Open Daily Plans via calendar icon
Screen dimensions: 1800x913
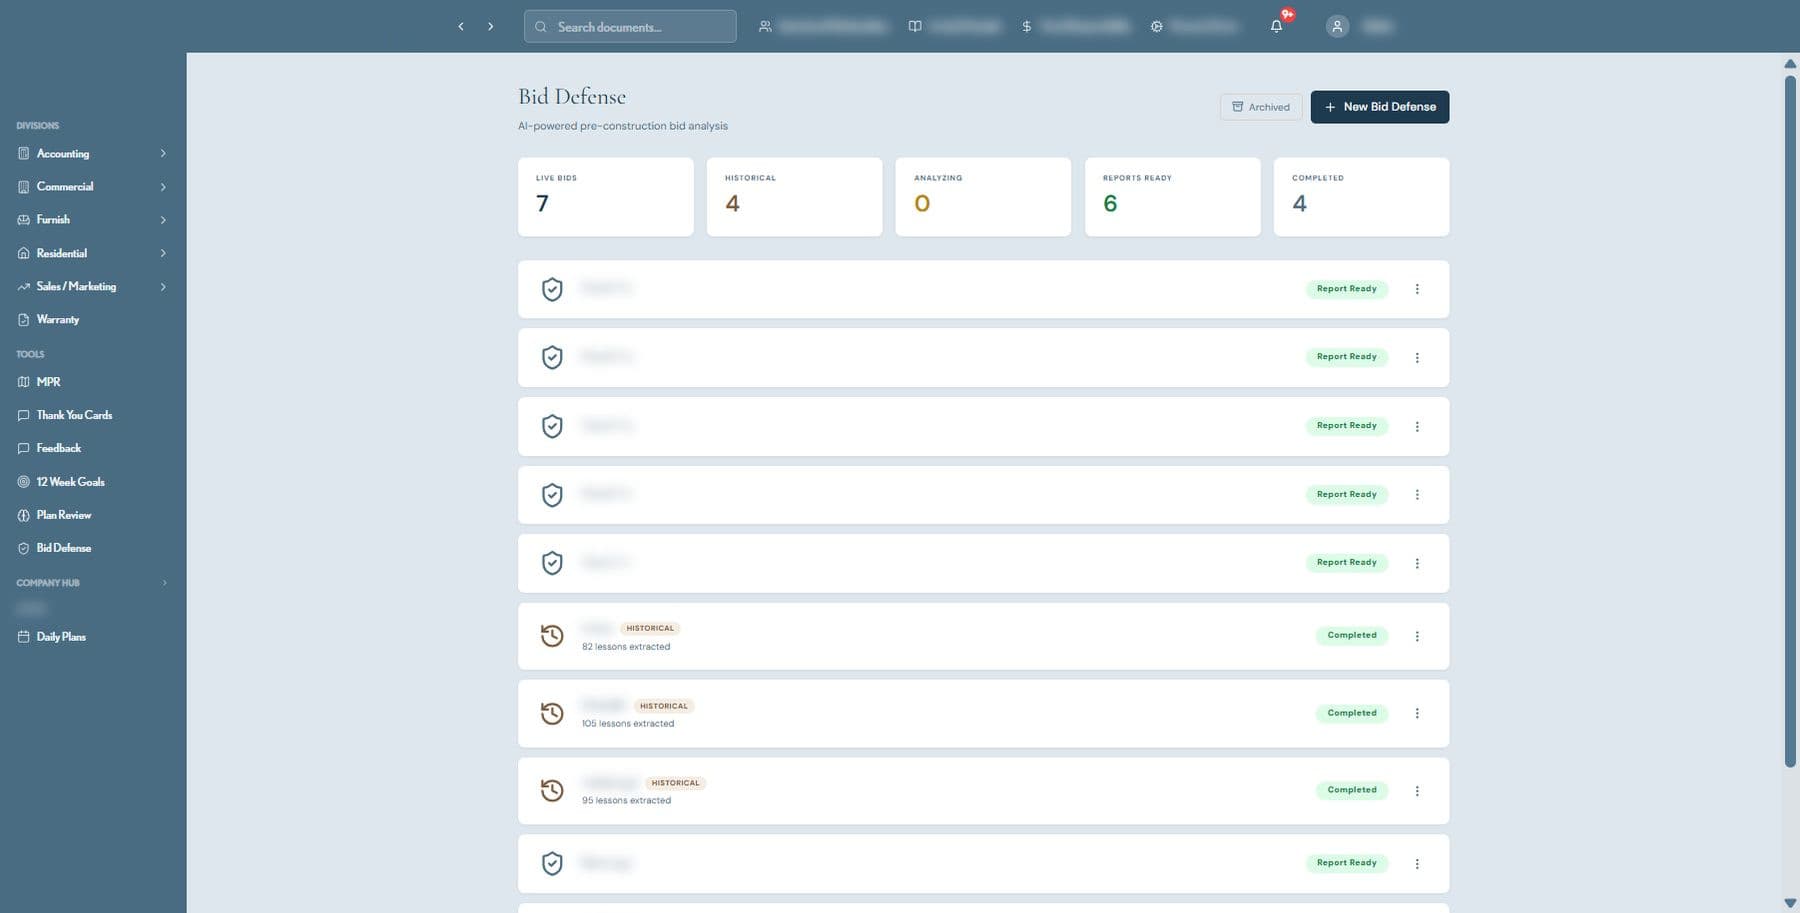(x=24, y=637)
